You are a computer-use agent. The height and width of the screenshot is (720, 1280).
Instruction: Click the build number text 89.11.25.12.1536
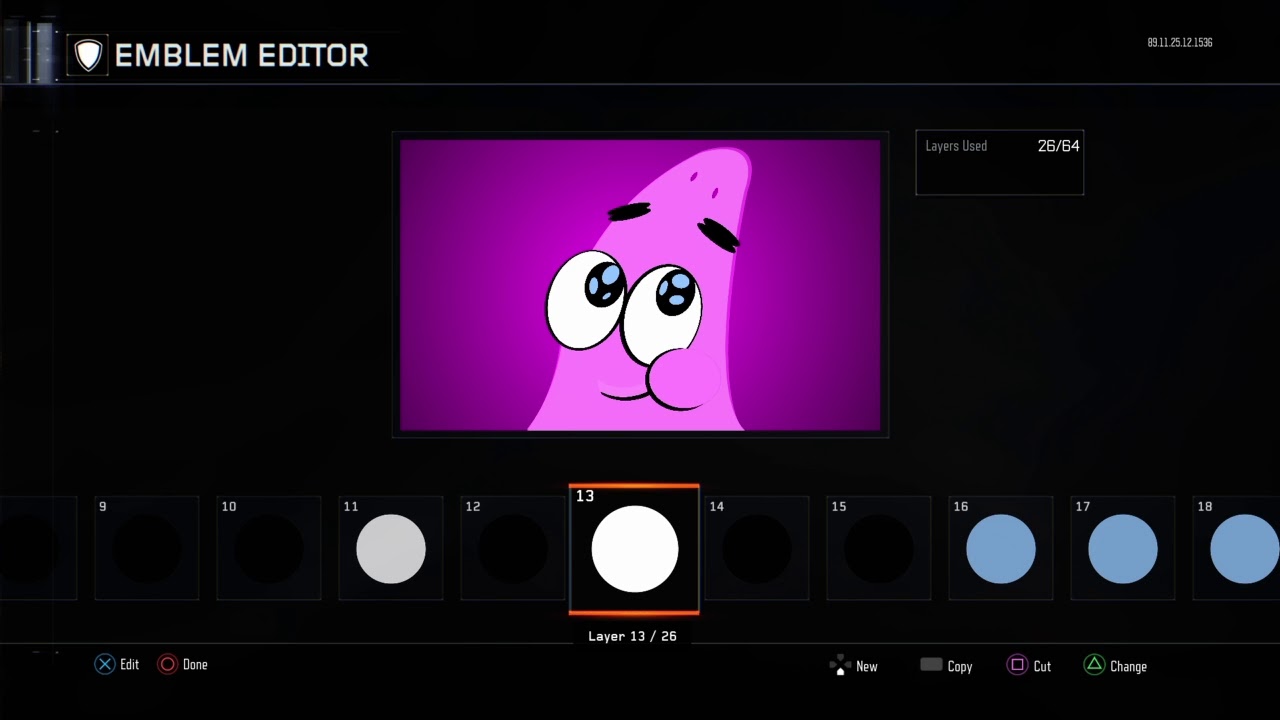coord(1180,43)
